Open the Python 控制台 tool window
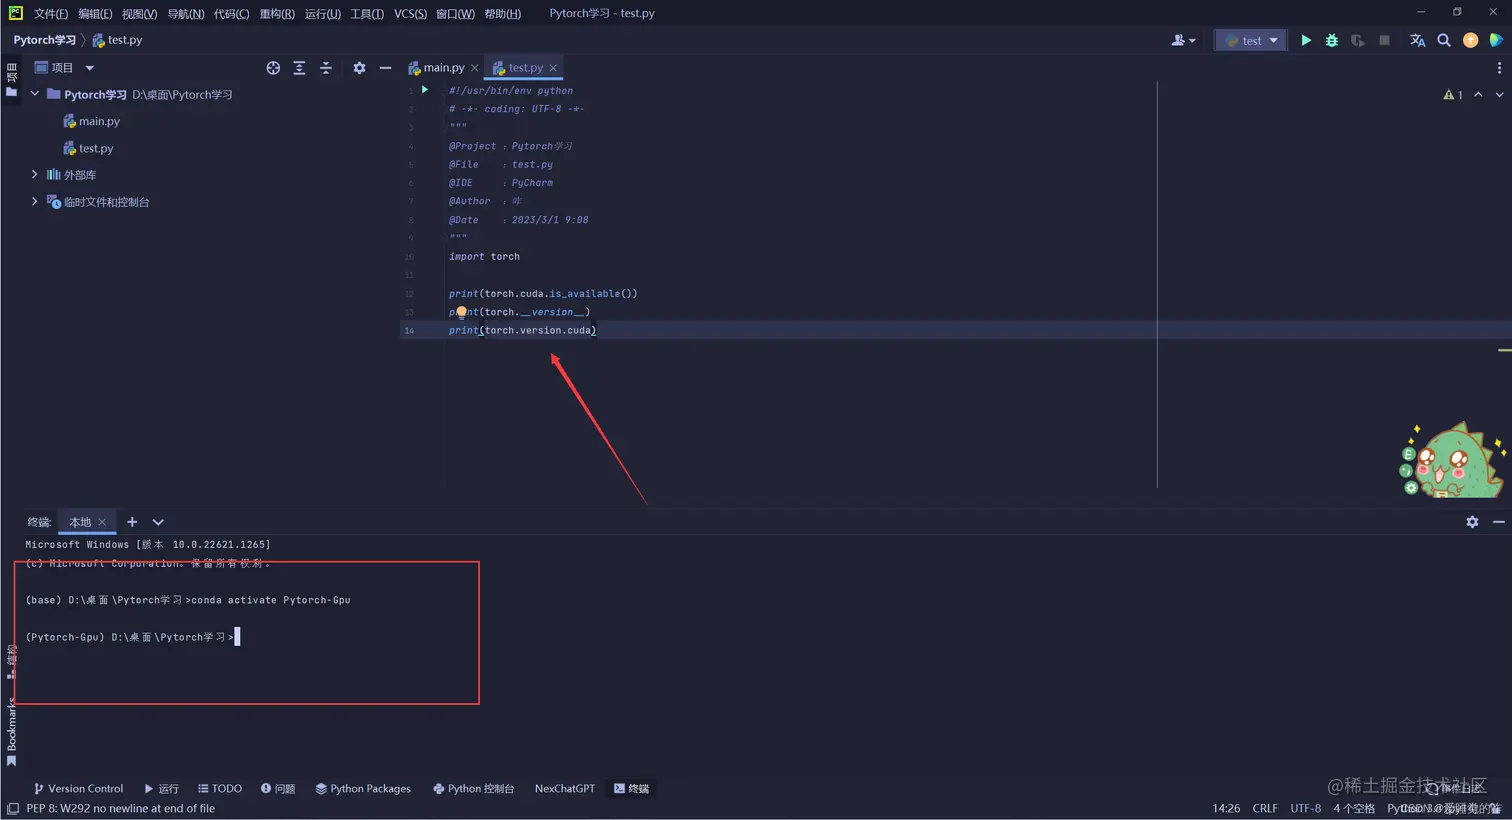 [x=473, y=788]
